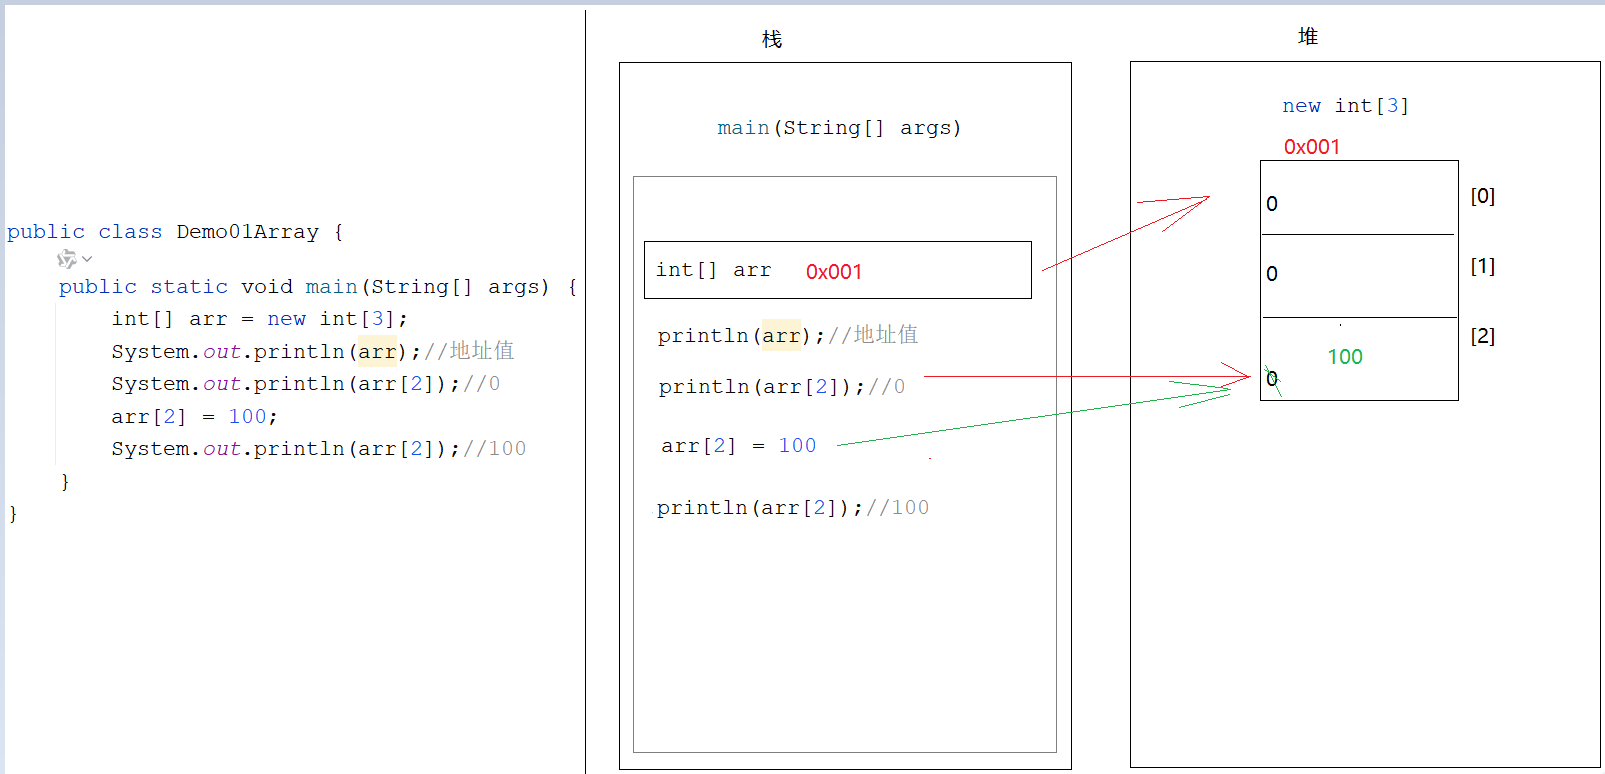1605x774 pixels.
Task: Click the [2] index label beside the array
Action: point(1482,336)
